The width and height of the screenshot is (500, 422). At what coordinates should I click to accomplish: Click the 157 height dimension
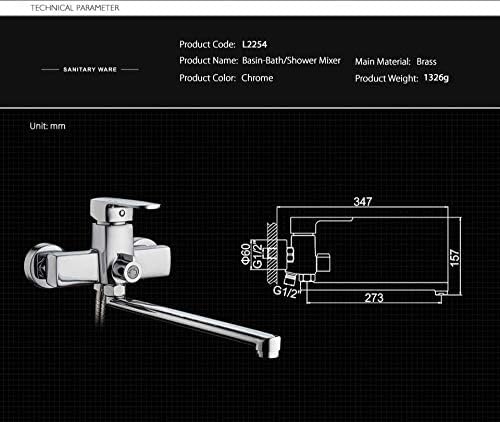(x=455, y=258)
